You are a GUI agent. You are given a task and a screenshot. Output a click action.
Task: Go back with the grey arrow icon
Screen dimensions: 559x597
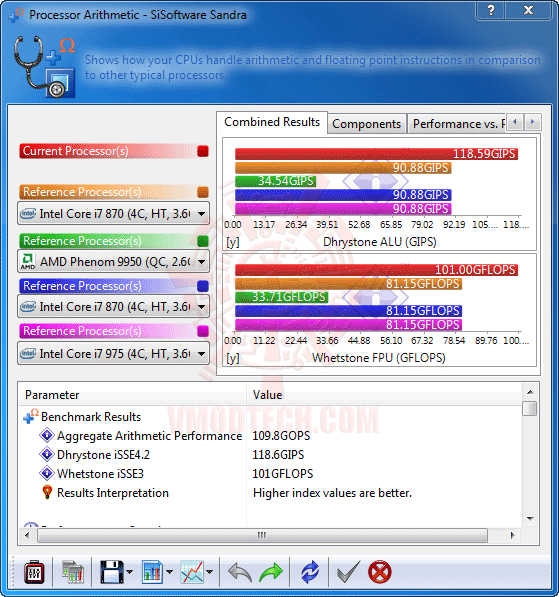pyautogui.click(x=240, y=572)
